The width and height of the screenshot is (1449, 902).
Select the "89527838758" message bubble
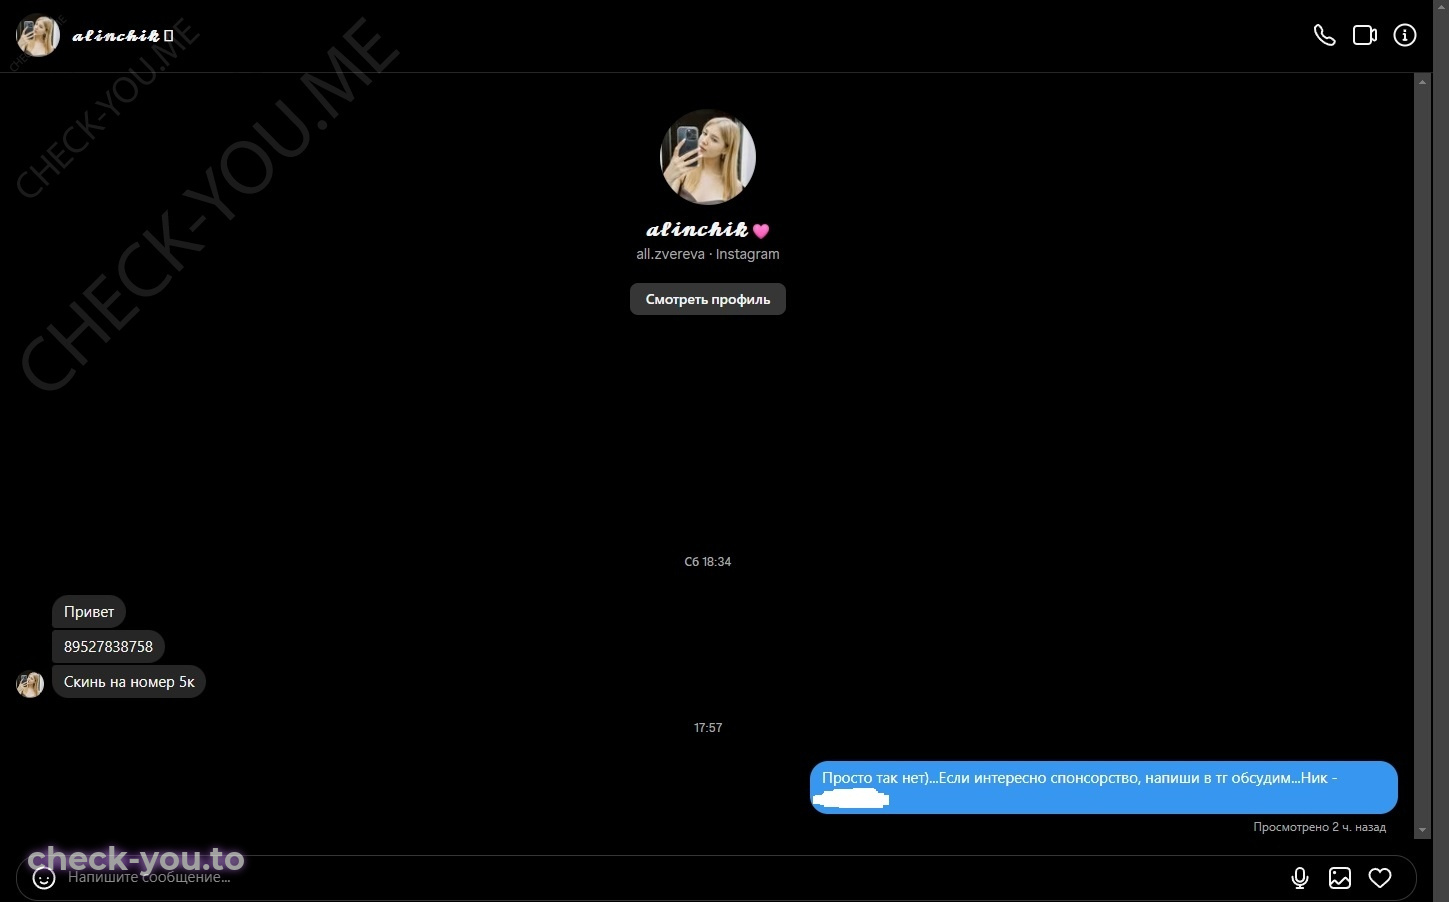pyautogui.click(x=108, y=647)
